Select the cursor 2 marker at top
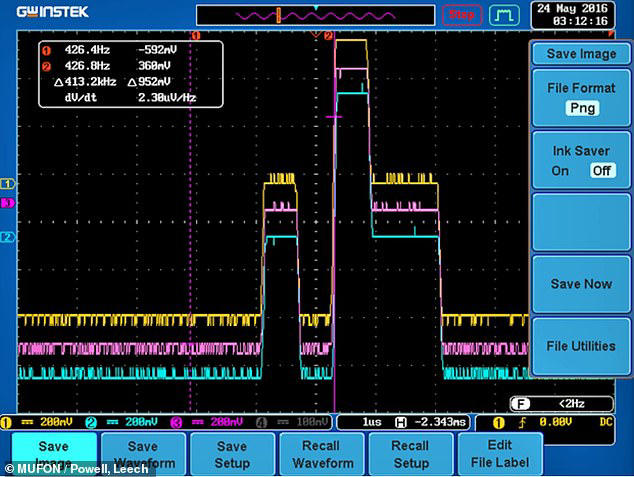The width and height of the screenshot is (634, 477). [328, 36]
